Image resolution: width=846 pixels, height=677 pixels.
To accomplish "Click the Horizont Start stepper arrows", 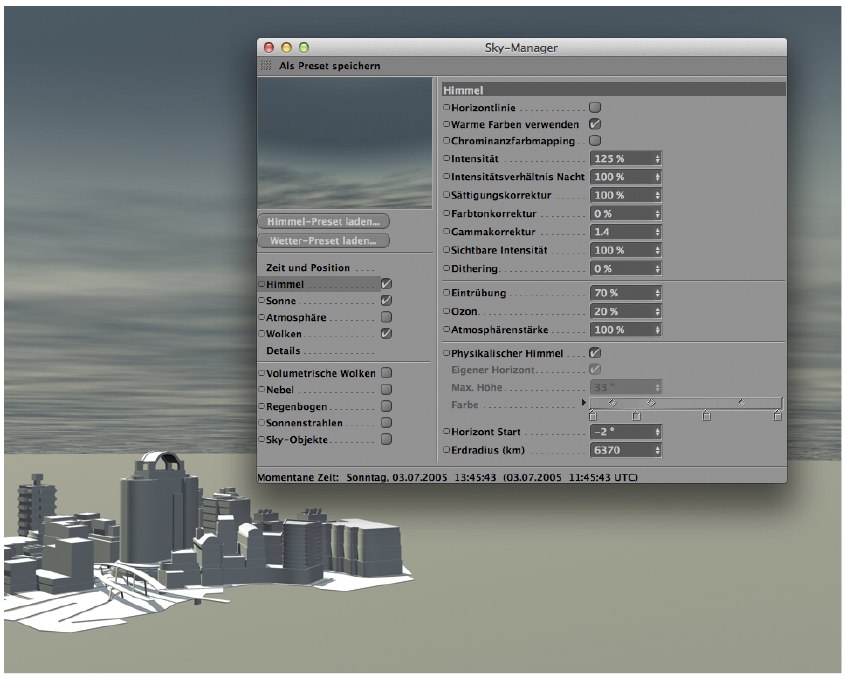I will point(657,432).
